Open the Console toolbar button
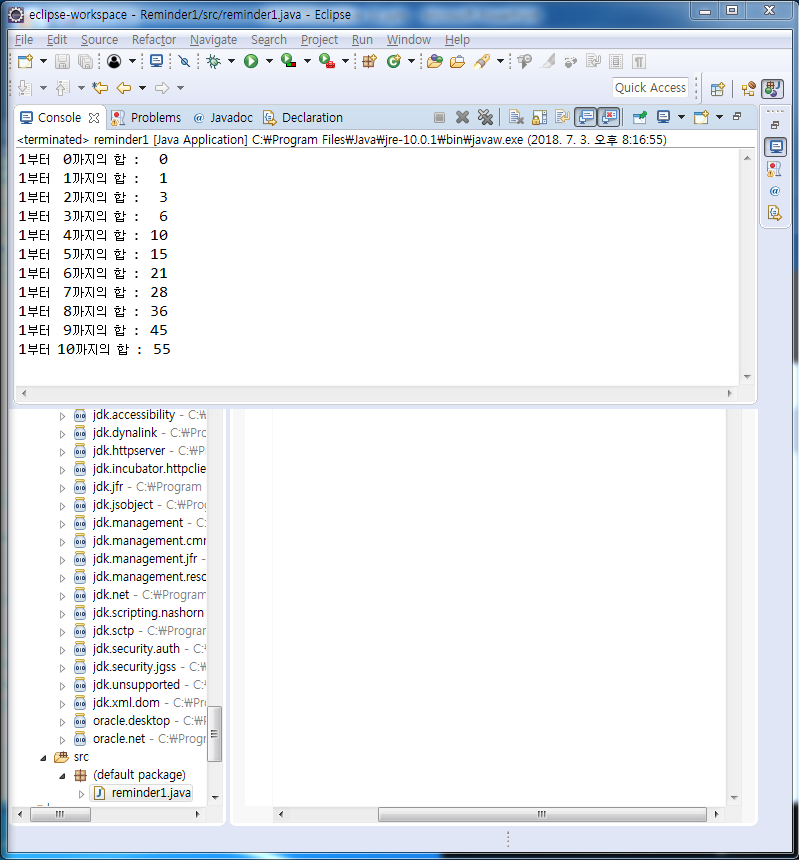This screenshot has height=860, width=799. tap(156, 61)
